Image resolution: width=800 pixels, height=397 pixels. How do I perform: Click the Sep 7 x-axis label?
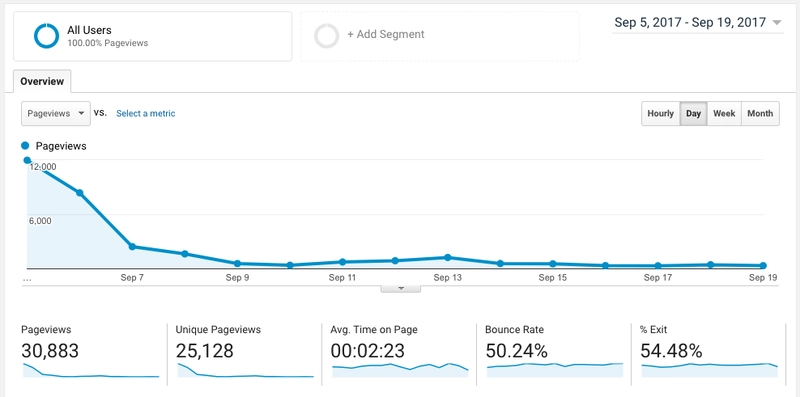coord(132,278)
